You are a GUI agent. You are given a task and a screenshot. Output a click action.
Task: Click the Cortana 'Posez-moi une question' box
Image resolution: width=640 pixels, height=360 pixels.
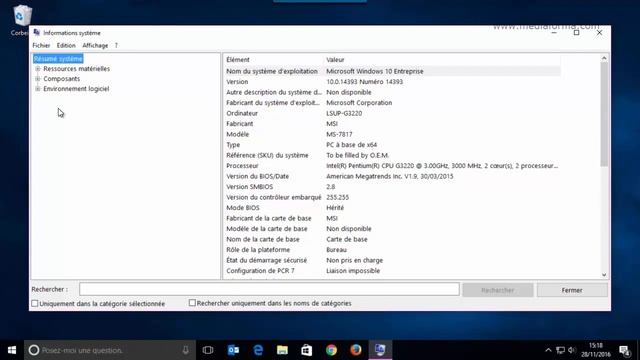point(110,350)
